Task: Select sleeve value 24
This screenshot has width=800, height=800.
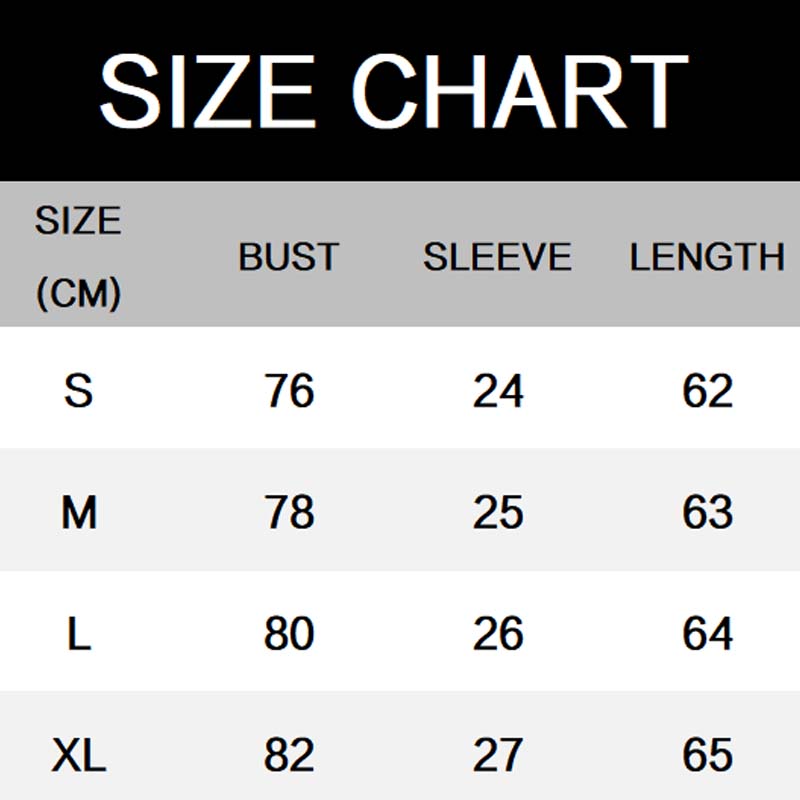Action: click(498, 390)
